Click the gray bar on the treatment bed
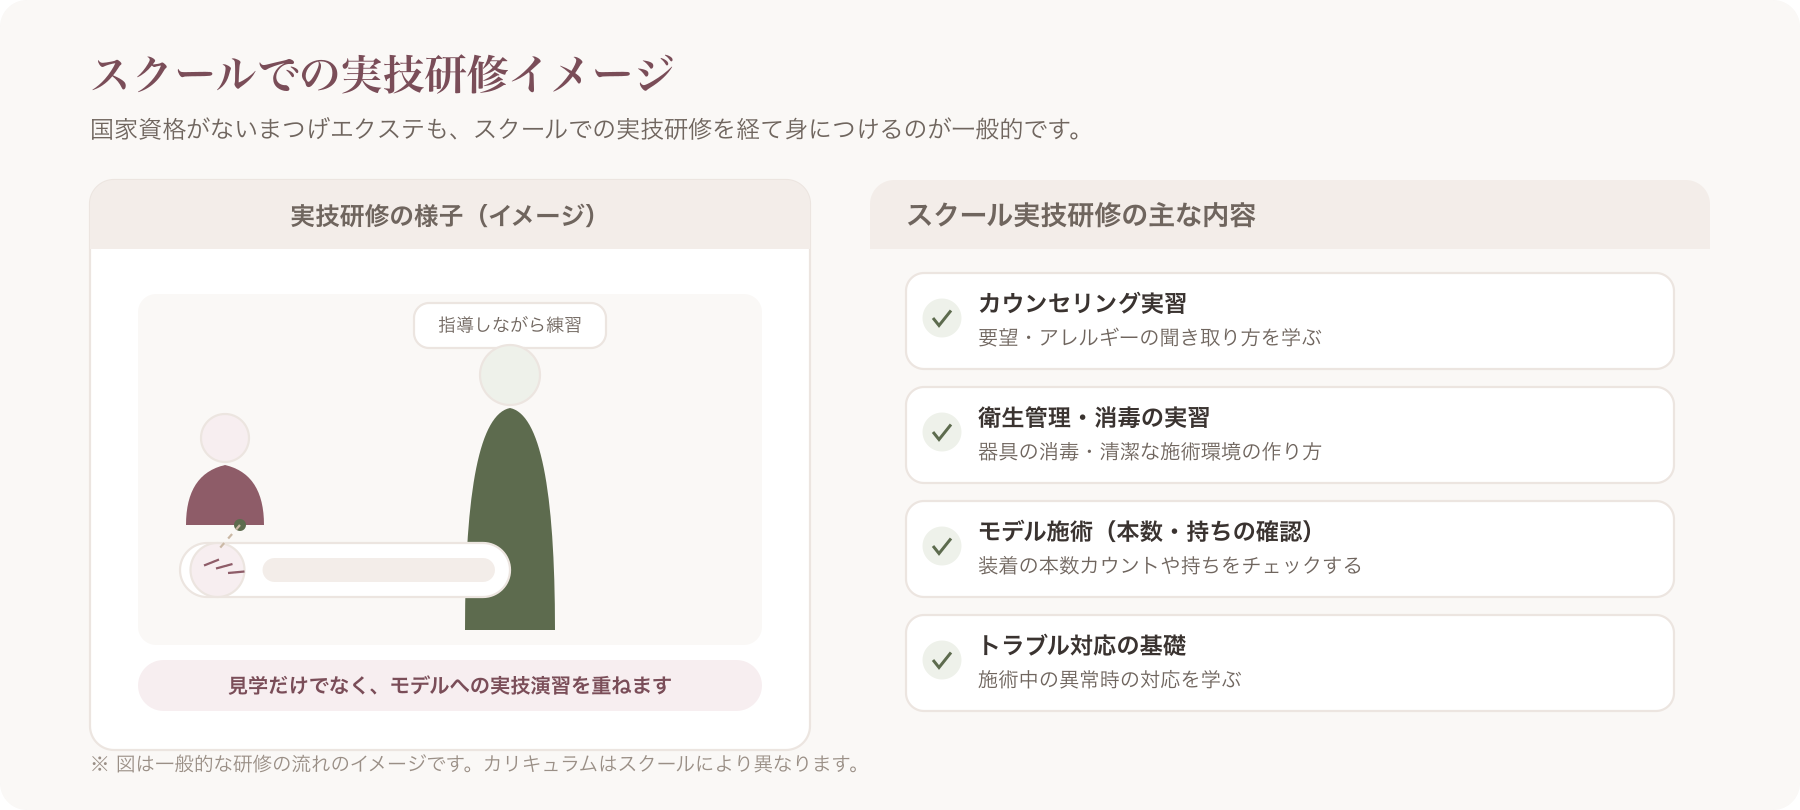 coord(379,570)
